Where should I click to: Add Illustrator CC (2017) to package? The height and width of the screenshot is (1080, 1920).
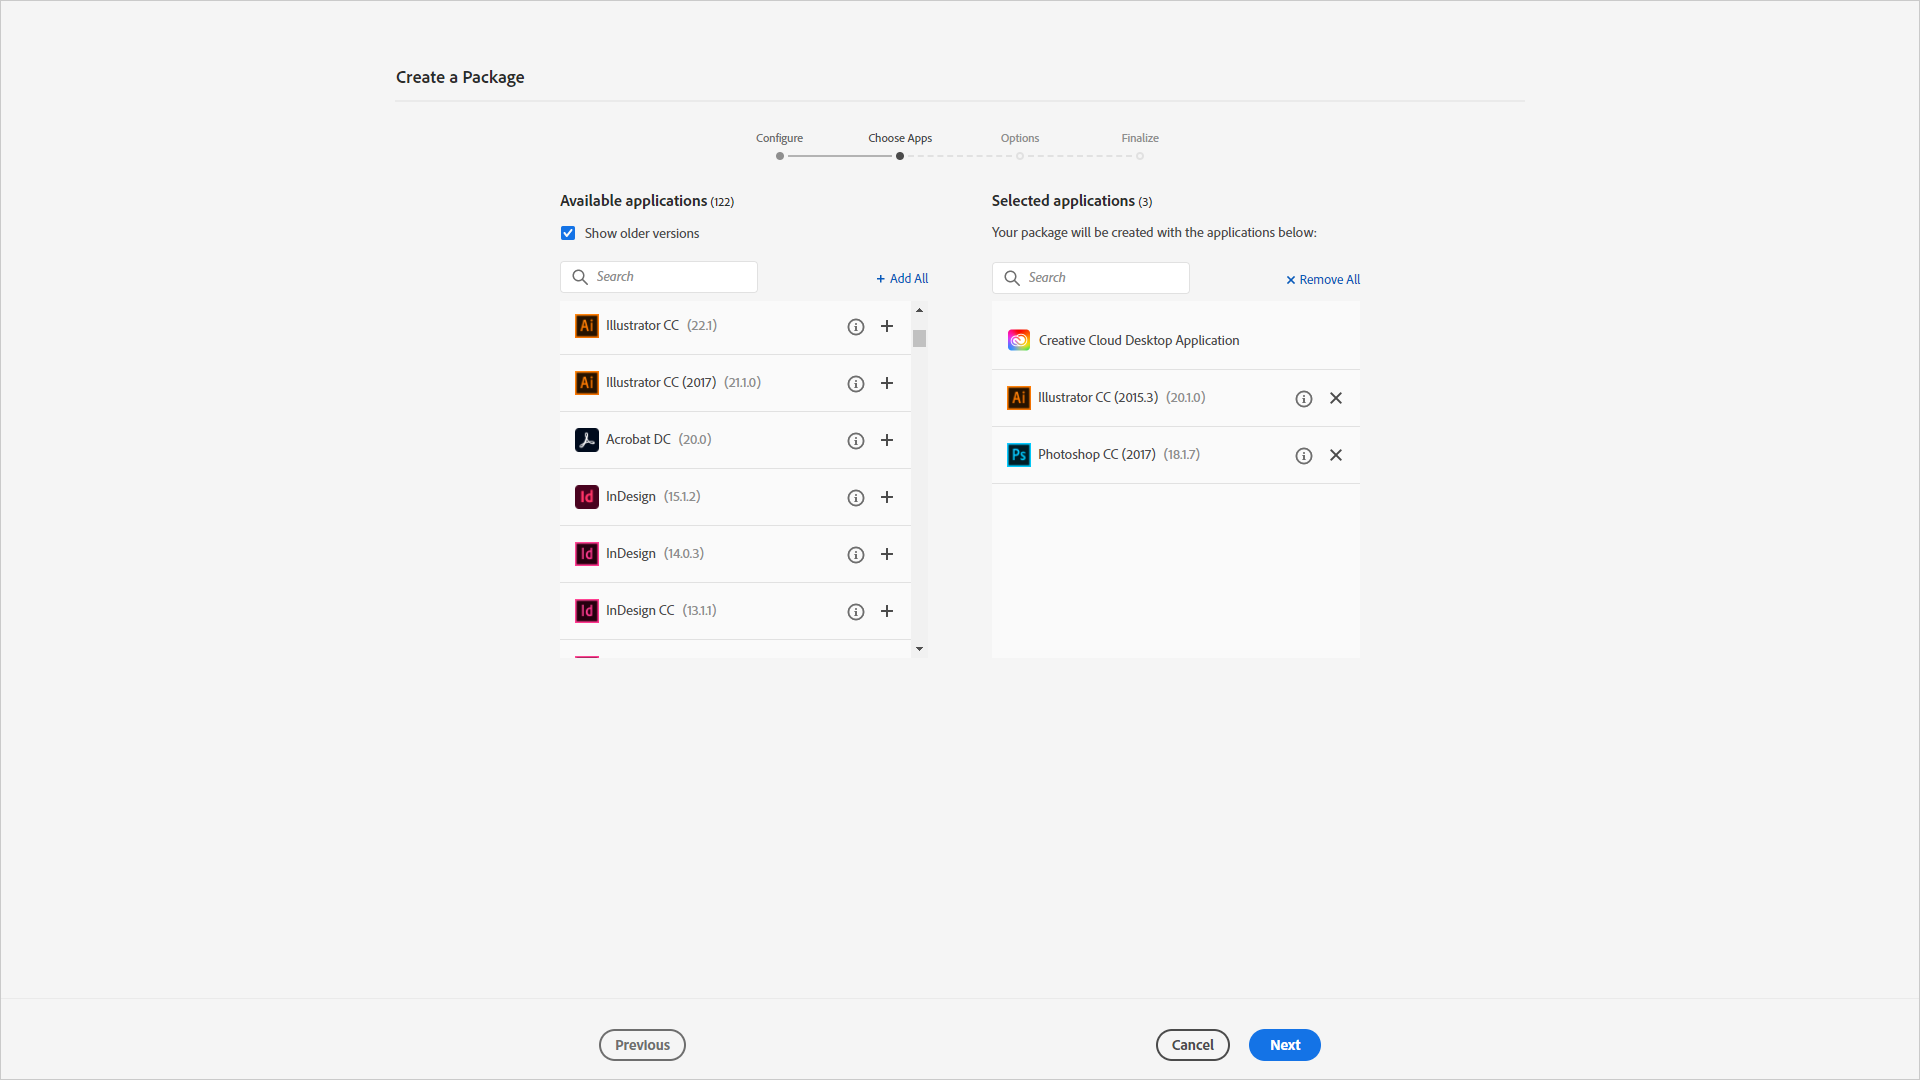coord(887,383)
